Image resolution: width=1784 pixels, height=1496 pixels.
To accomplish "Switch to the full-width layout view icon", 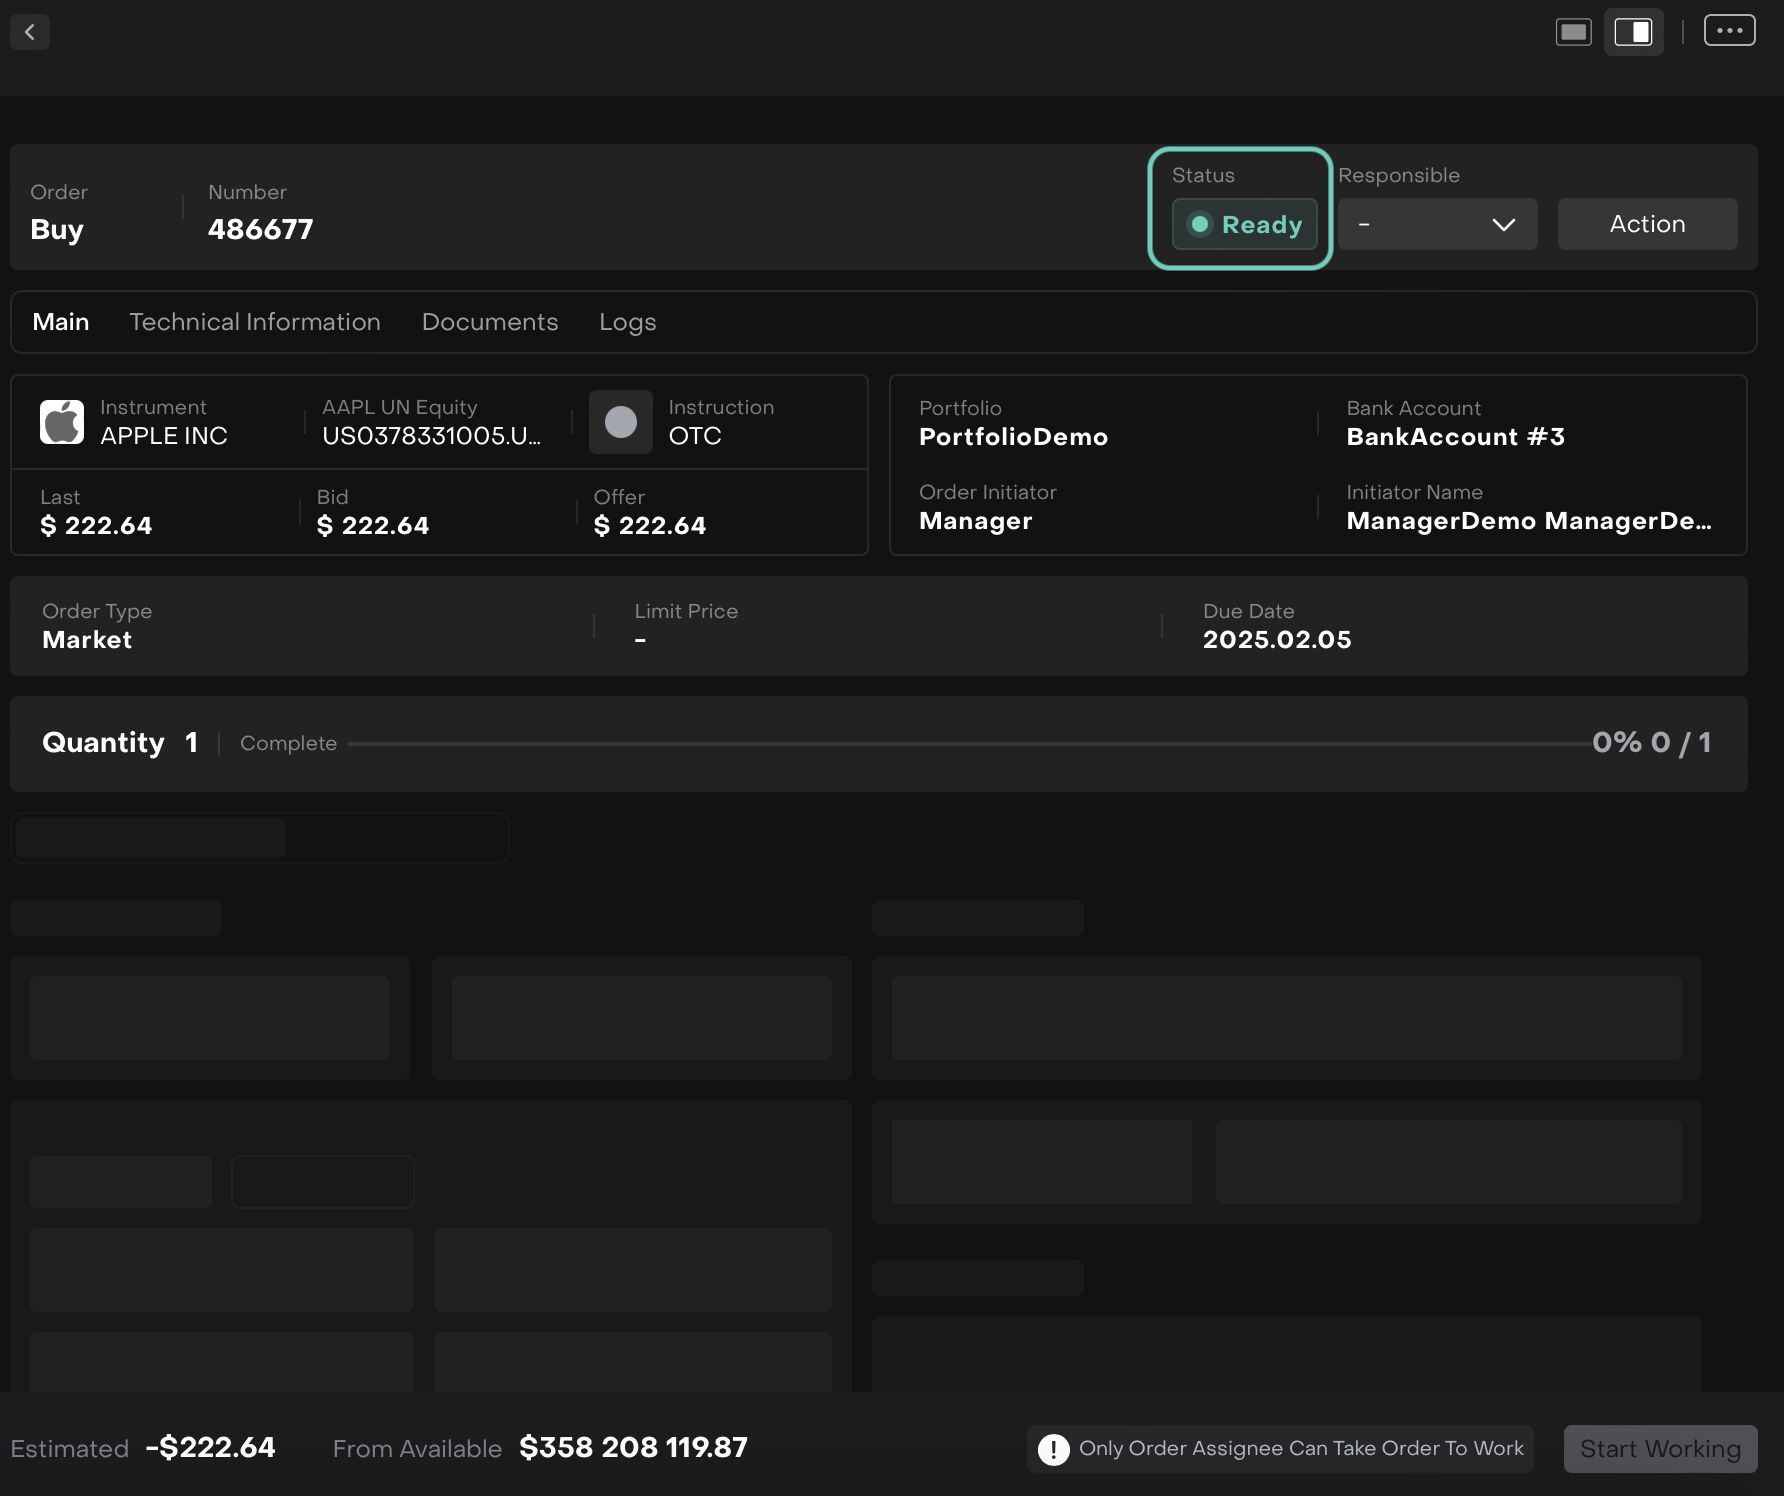I will tap(1573, 32).
